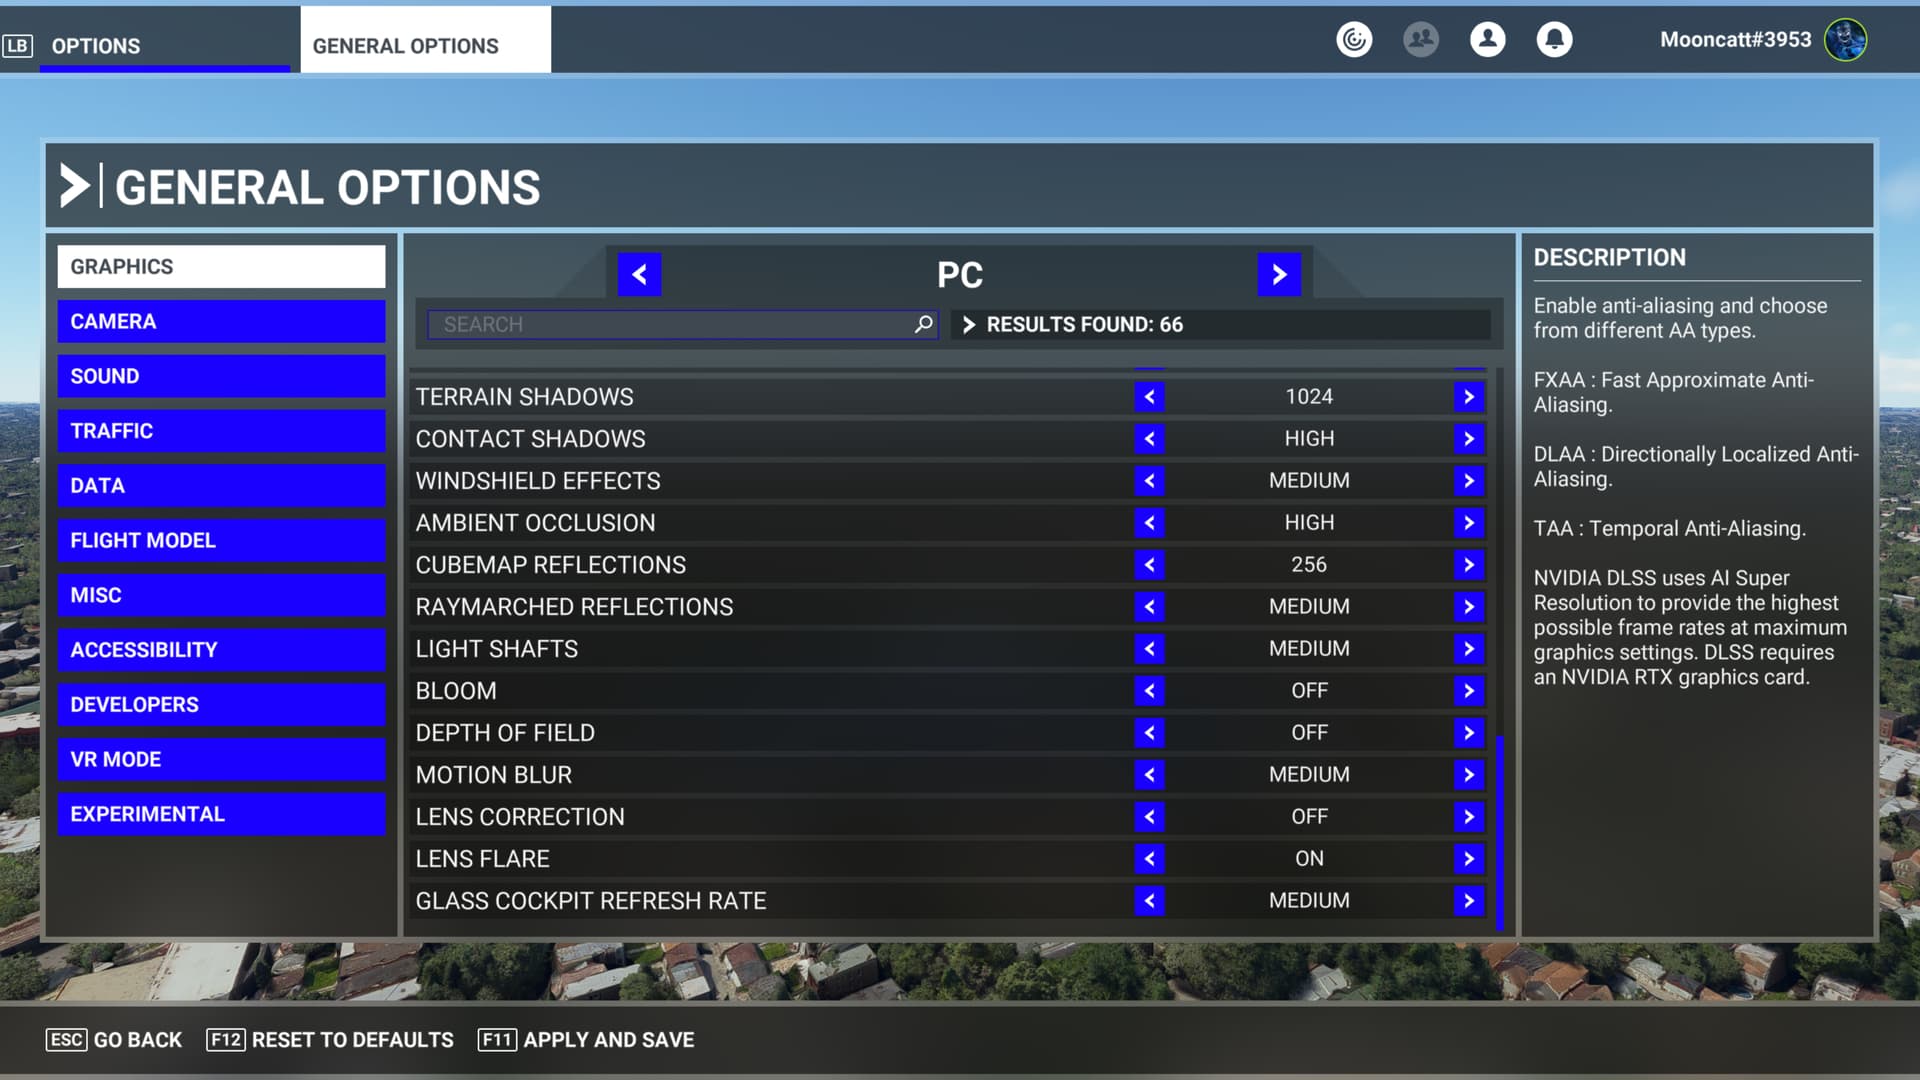
Task: Click Reset to Defaults
Action: [x=330, y=1040]
